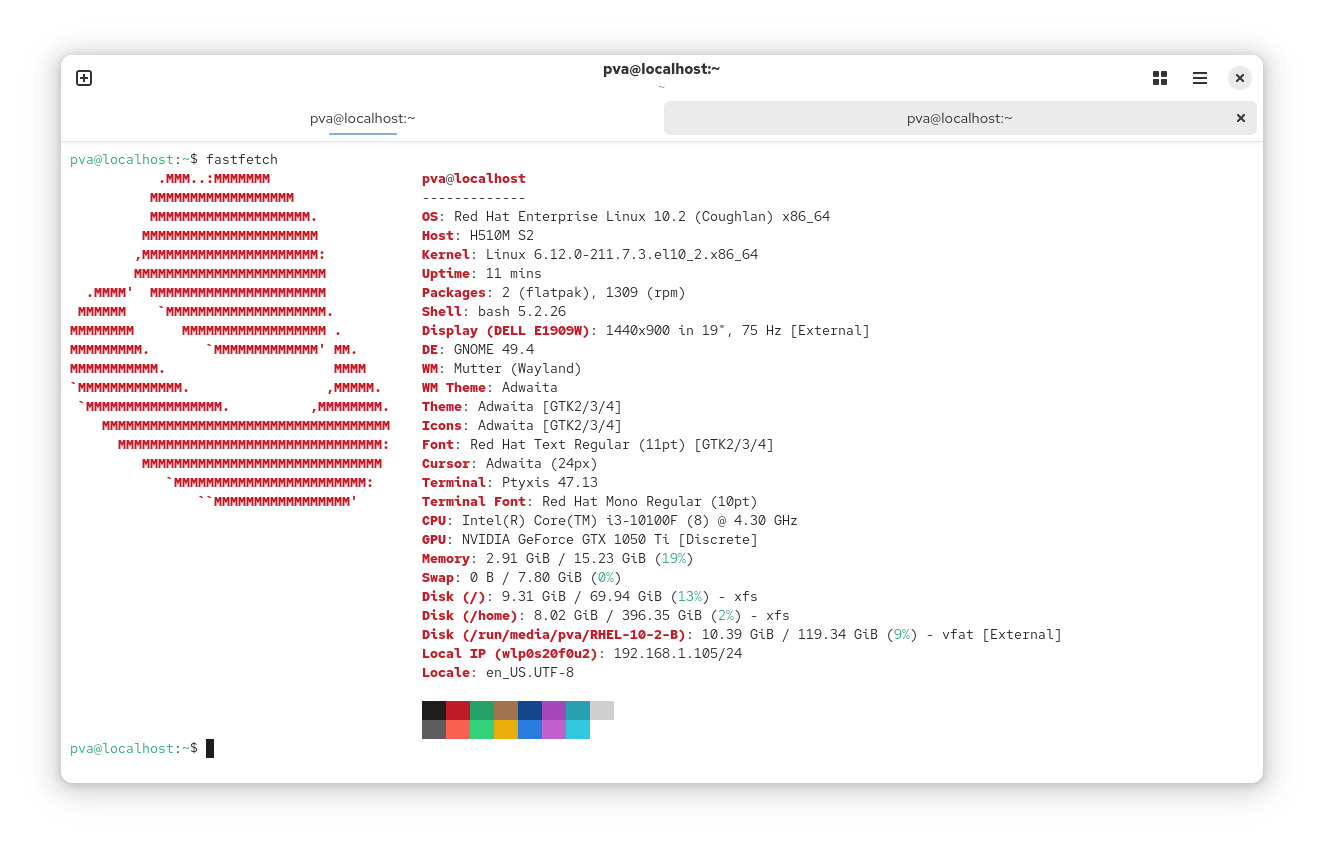Click the terminal cursor at the bottom prompt
1324x850 pixels.
tap(210, 748)
